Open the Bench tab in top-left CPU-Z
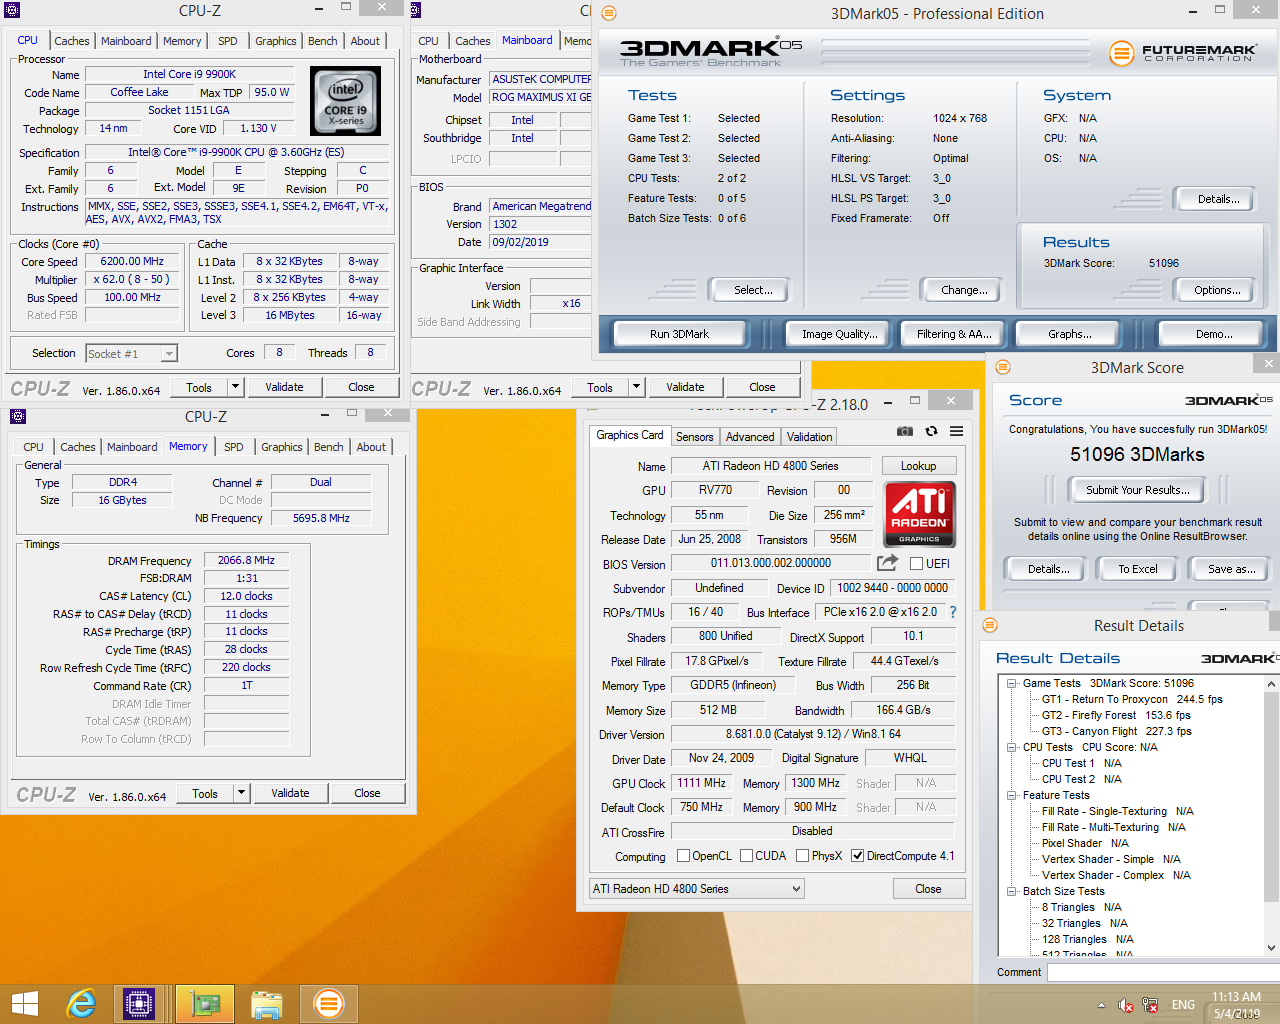 (x=322, y=41)
